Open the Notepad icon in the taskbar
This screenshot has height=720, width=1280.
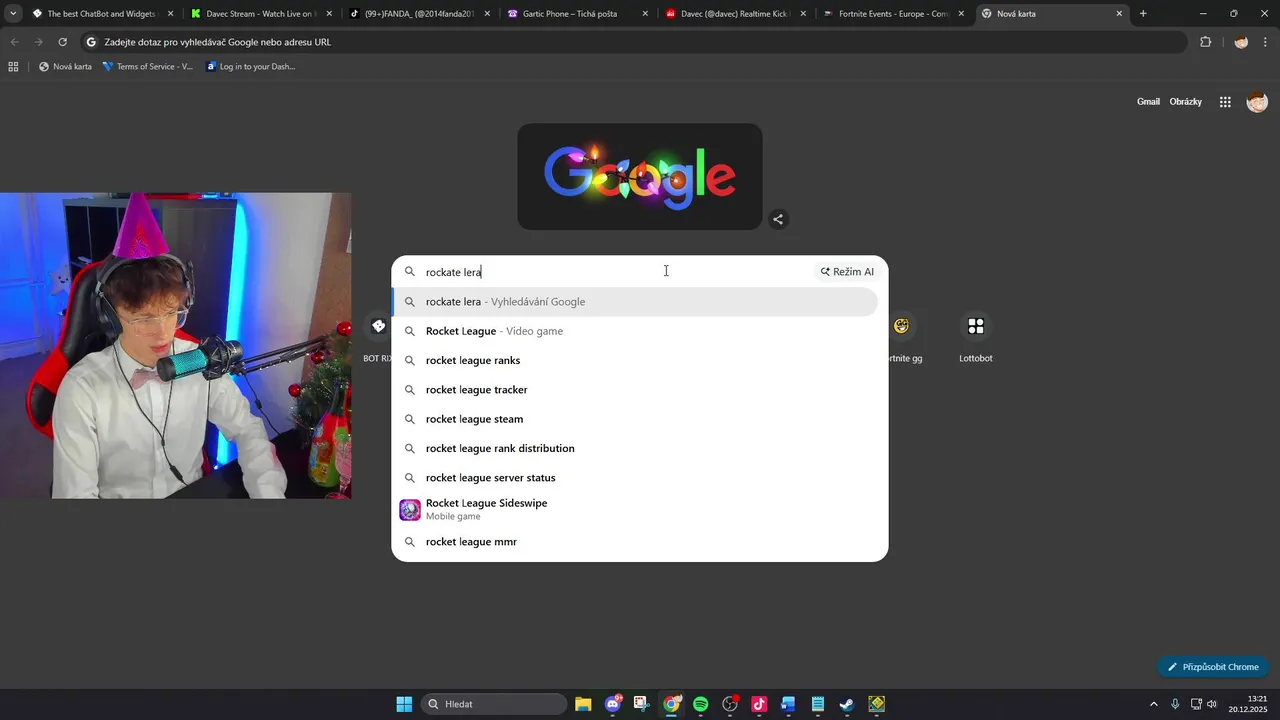tap(818, 704)
